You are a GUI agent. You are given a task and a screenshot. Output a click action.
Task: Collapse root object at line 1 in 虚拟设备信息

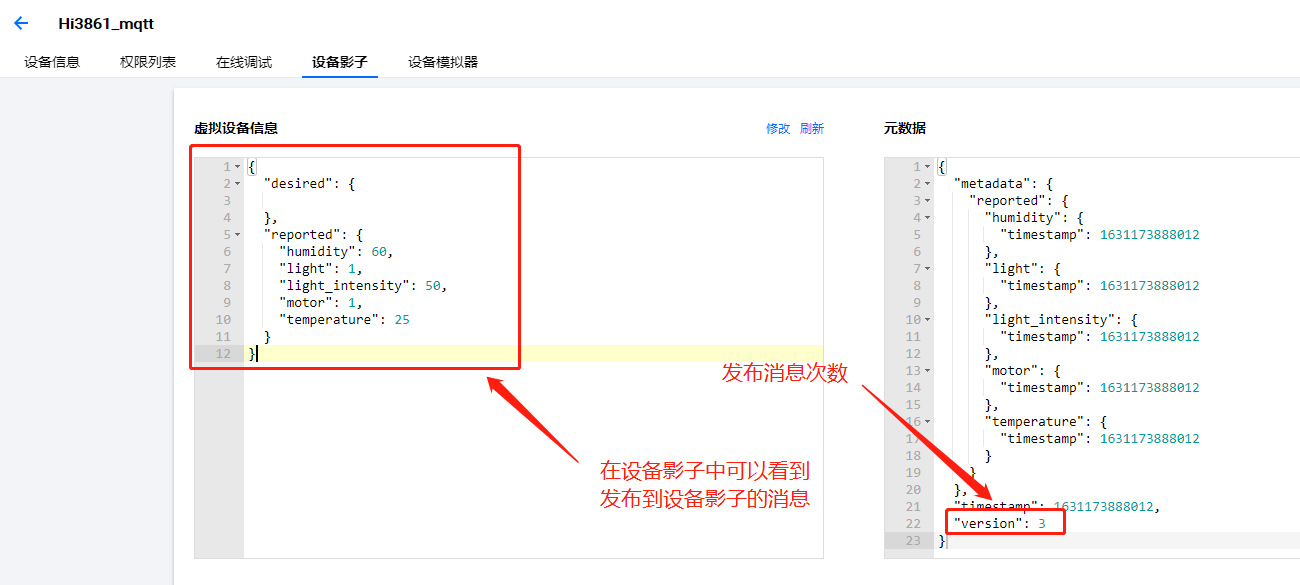[237, 167]
